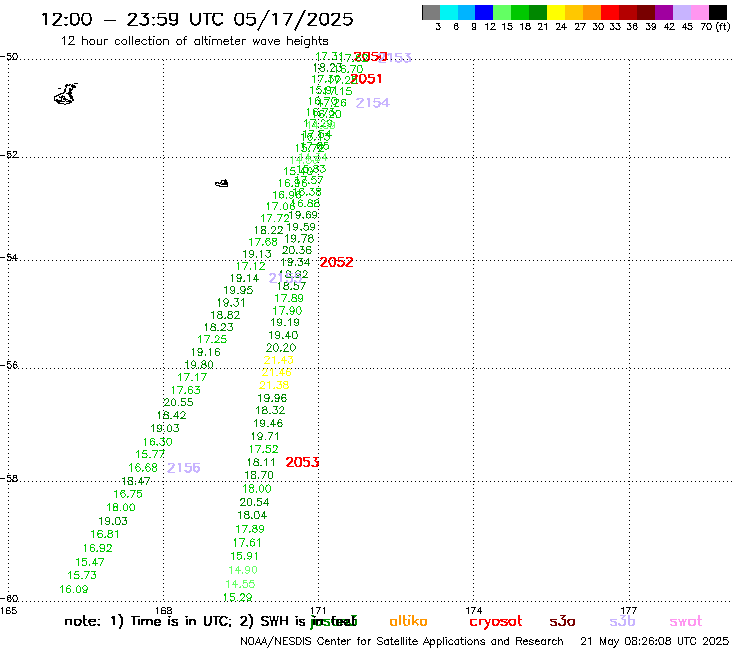This screenshot has width=740, height=650.
Task: Click the wave height value 20.36
Action: (297, 251)
